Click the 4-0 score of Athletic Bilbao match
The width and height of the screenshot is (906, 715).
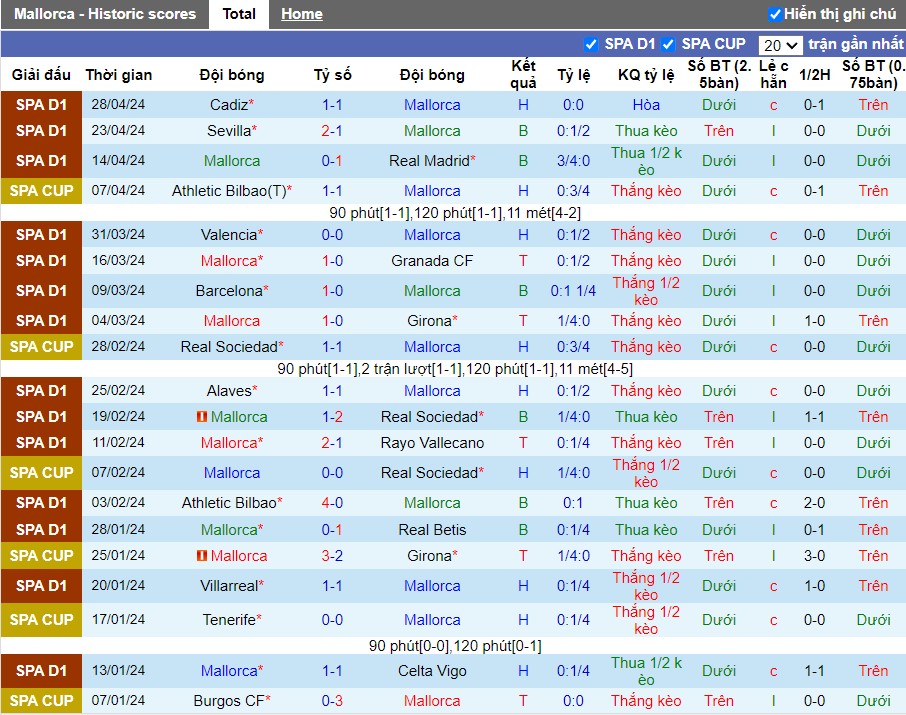(332, 503)
